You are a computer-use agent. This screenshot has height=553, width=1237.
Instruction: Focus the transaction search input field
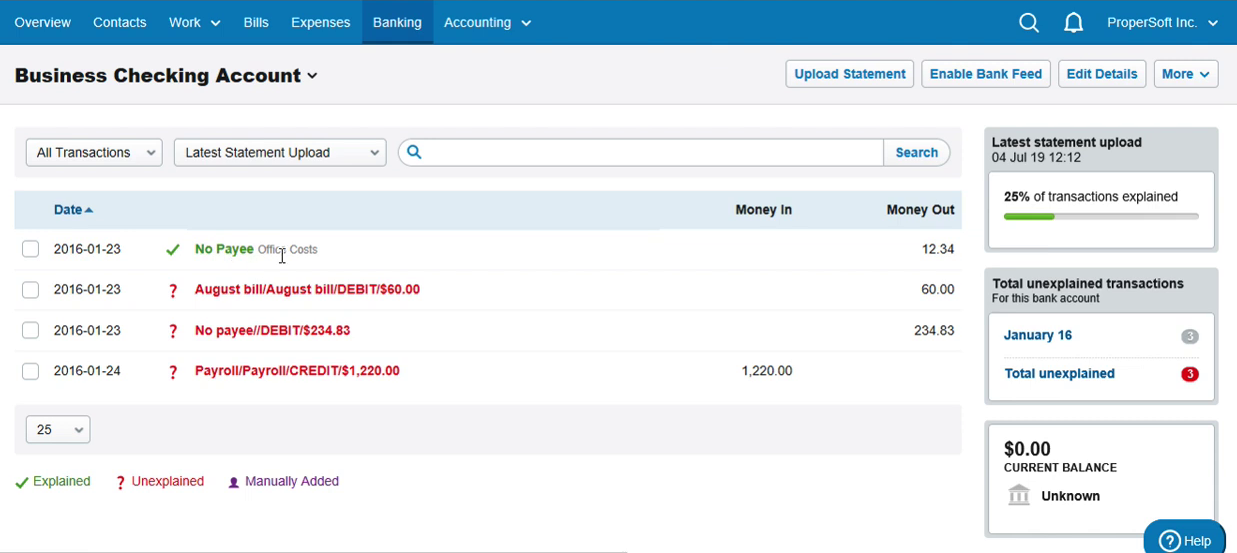[655, 152]
